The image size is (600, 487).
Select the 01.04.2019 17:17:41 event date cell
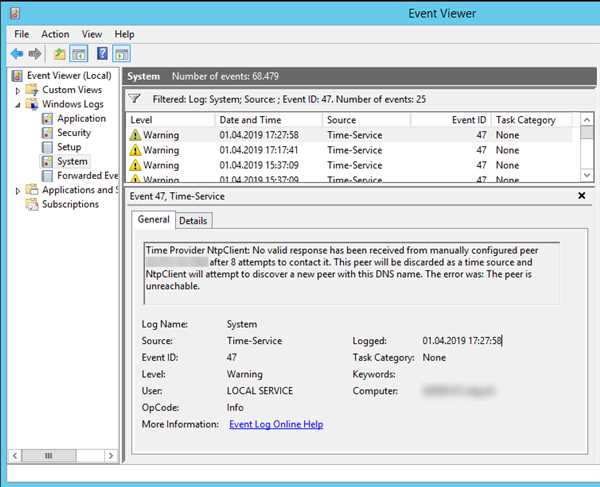(x=259, y=150)
